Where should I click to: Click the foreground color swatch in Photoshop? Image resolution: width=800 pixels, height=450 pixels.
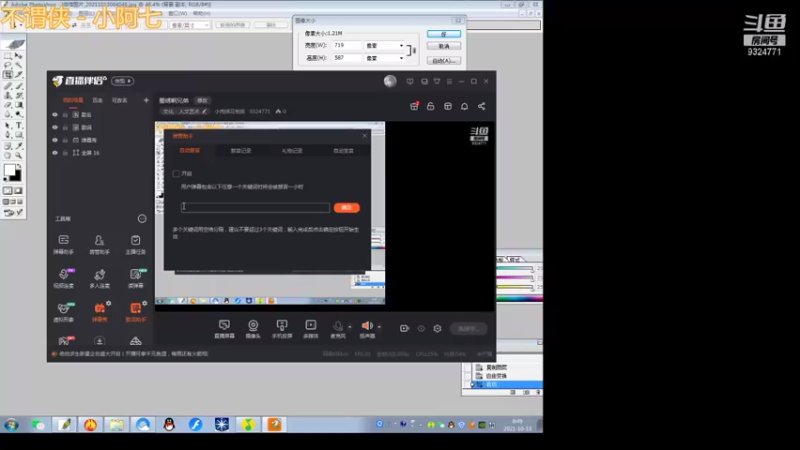click(9, 170)
